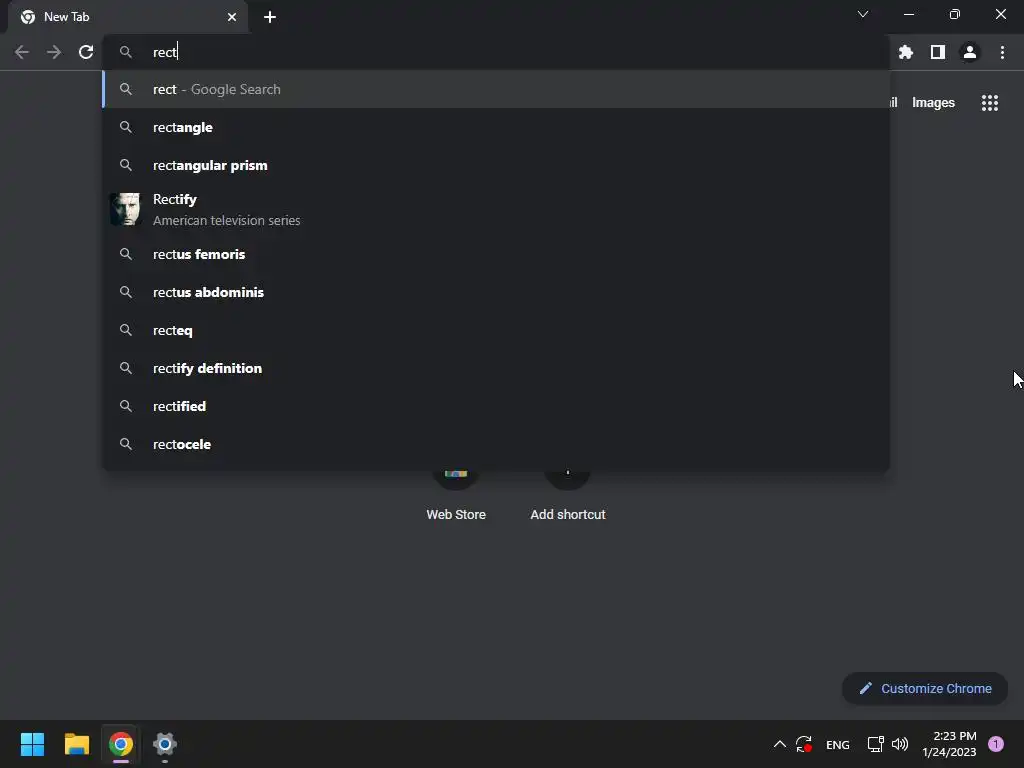Choose the 'rectangle' suggestion
This screenshot has height=768, width=1024.
pyautogui.click(x=496, y=127)
